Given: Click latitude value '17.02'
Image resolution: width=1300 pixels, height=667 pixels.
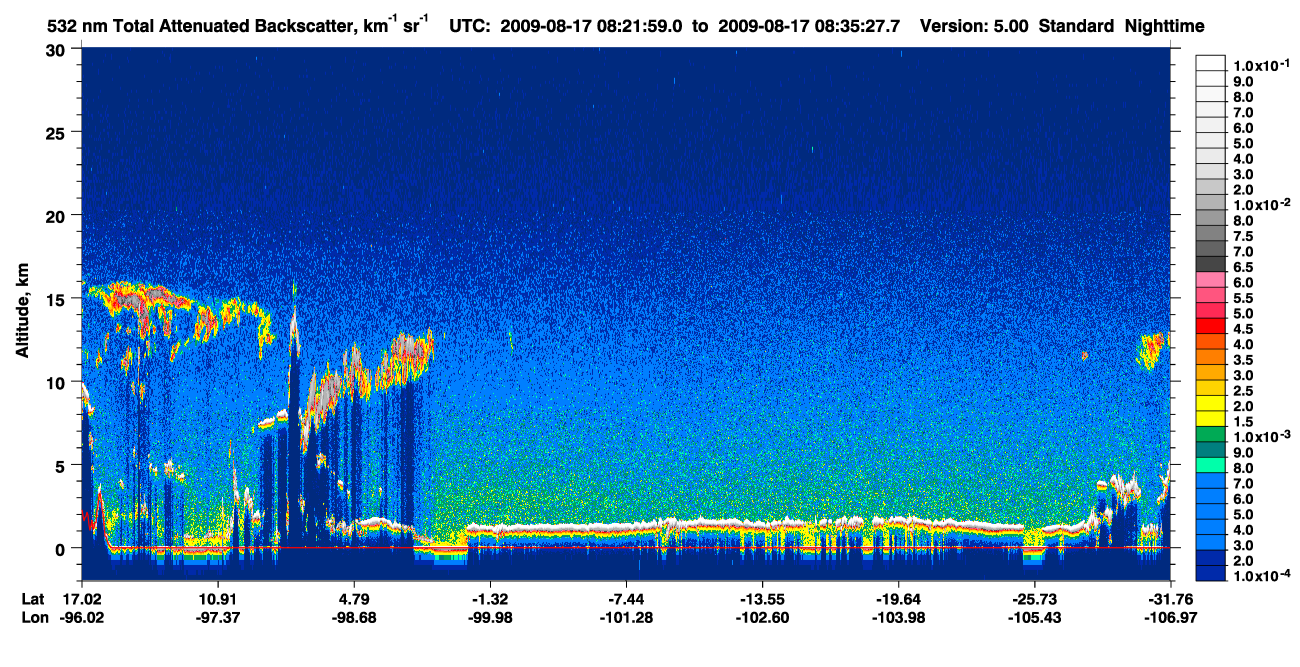Looking at the screenshot, I should coord(82,599).
